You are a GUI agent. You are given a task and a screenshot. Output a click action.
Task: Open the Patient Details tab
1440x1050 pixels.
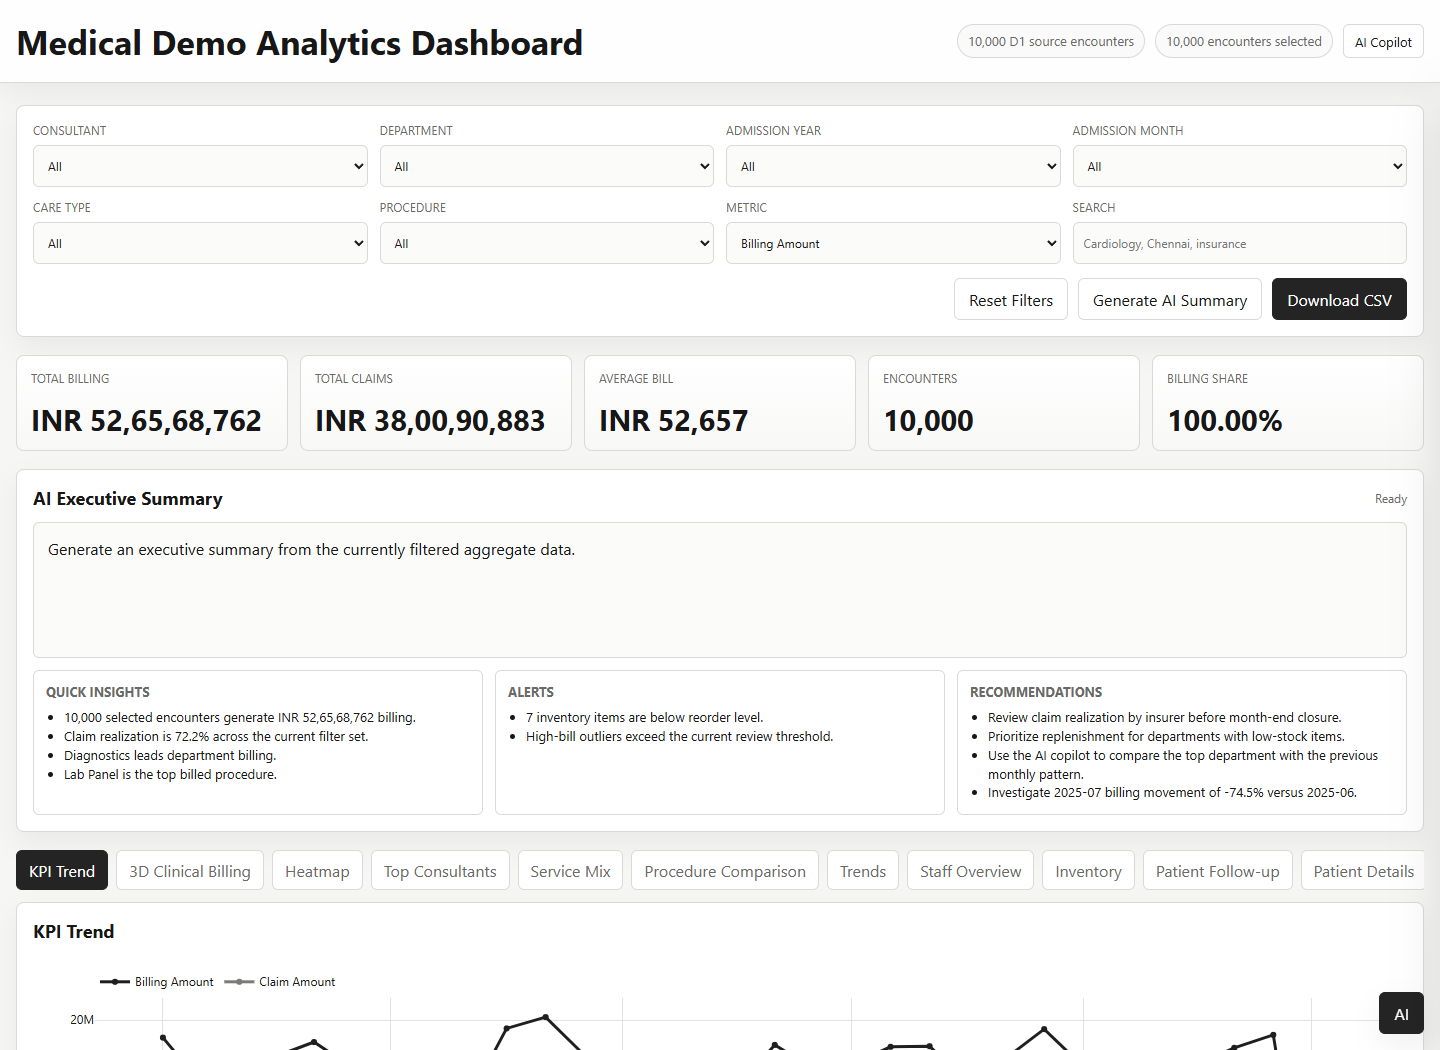tap(1364, 870)
